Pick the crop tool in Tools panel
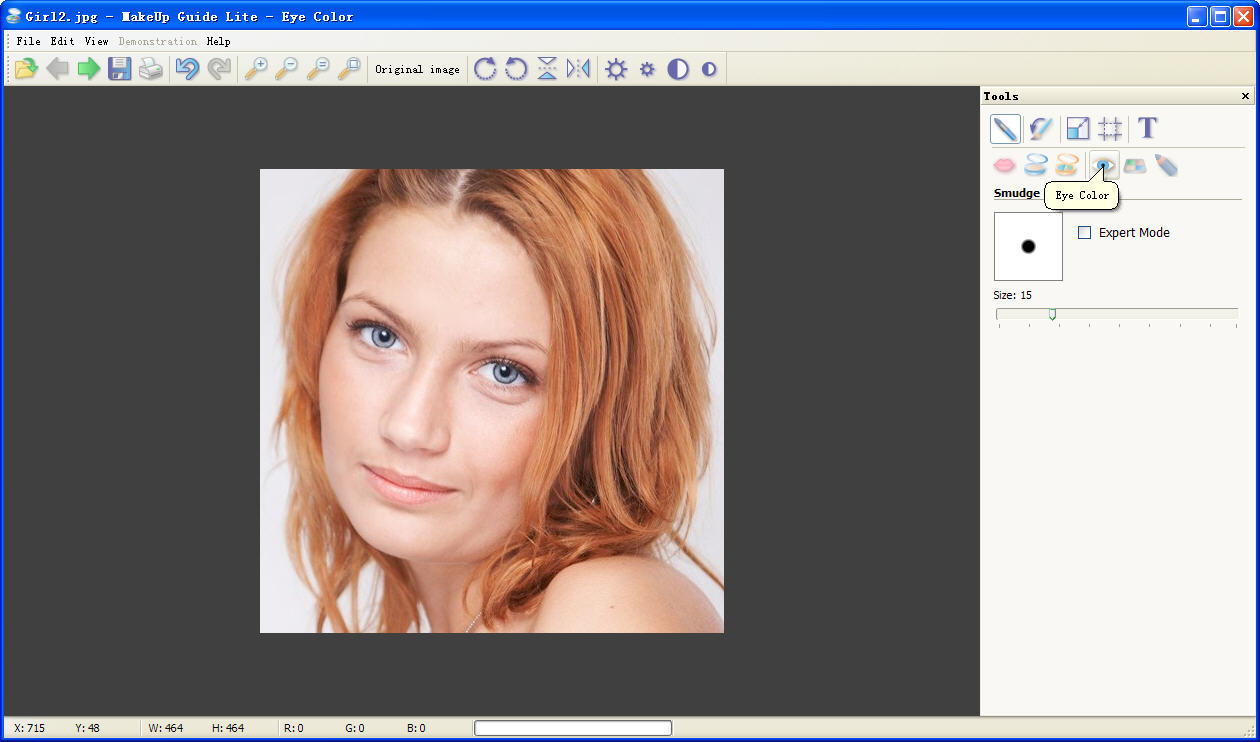 tap(1110, 128)
